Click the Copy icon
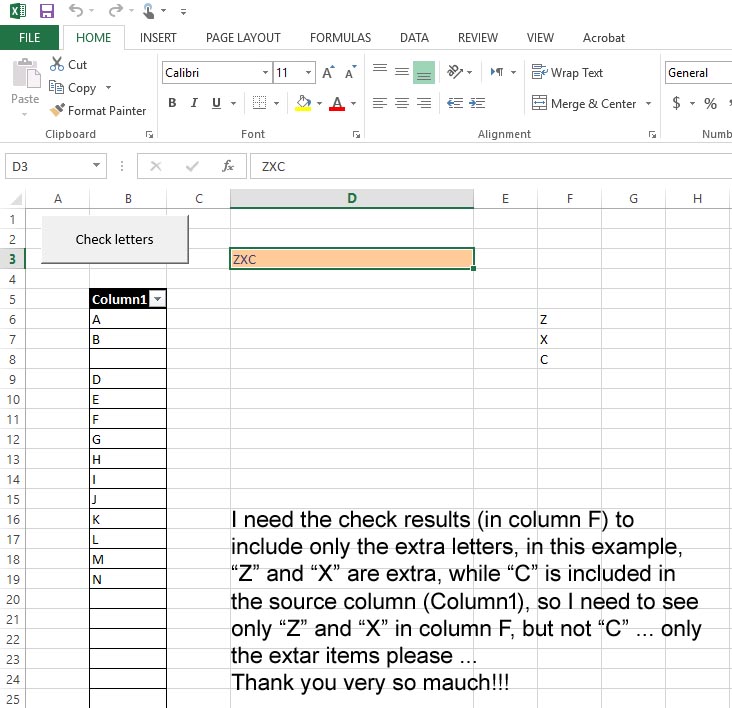The height and width of the screenshot is (708, 732). tap(56, 87)
